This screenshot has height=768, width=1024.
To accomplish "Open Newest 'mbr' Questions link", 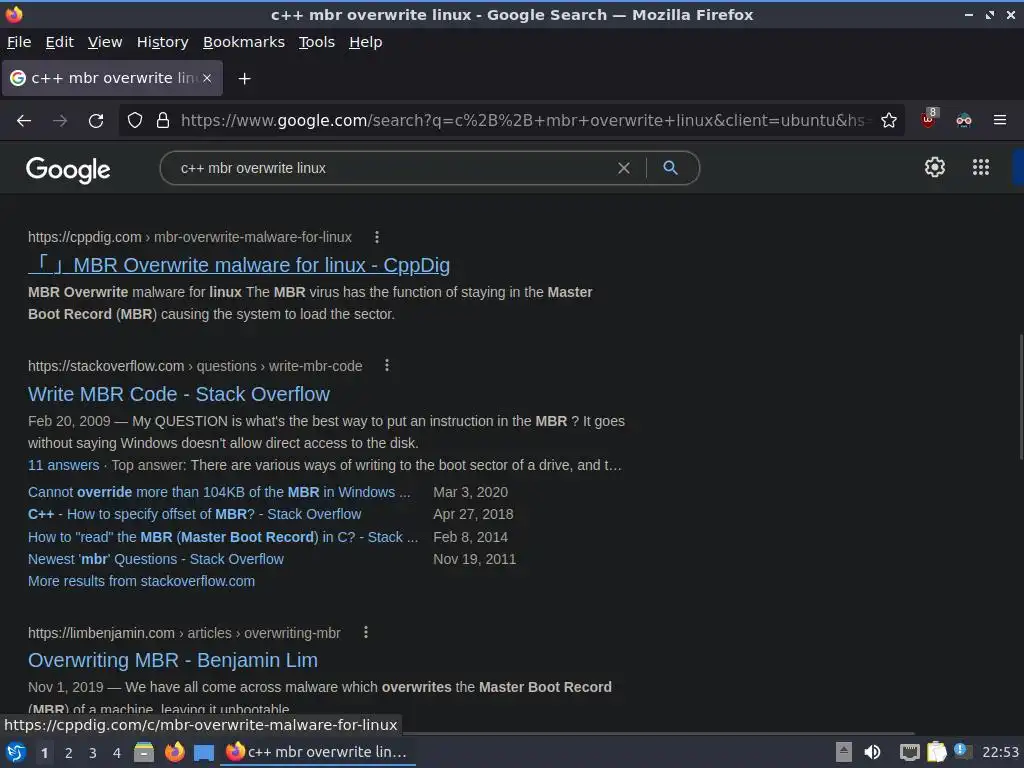I will 156,560.
